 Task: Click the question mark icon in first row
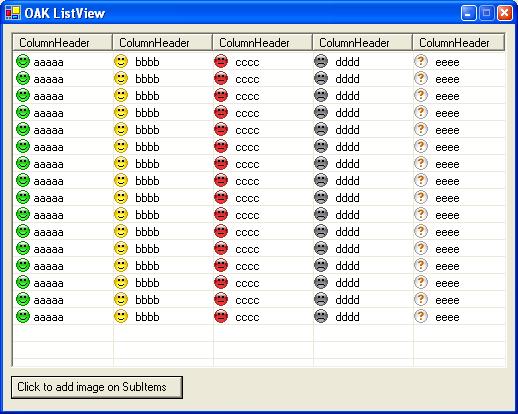(x=421, y=61)
